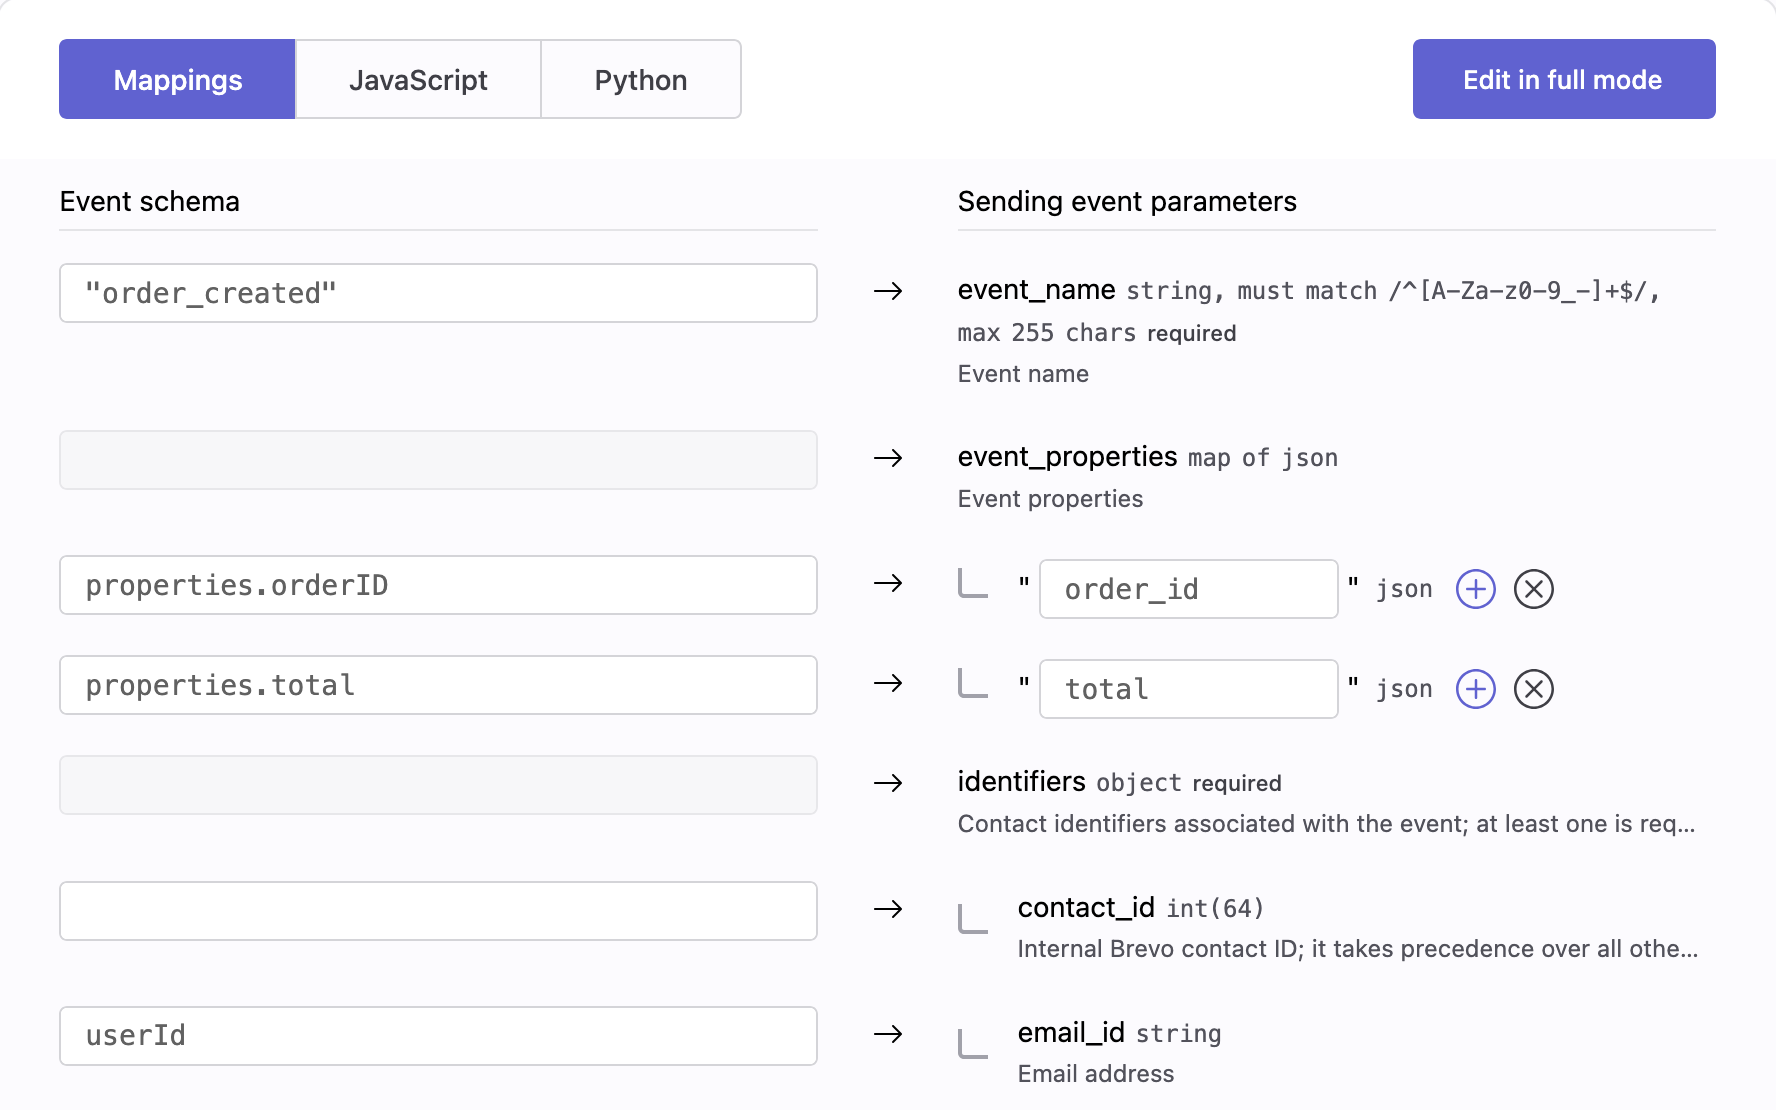The height and width of the screenshot is (1110, 1776).
Task: Open the JavaScript tab
Action: (x=418, y=79)
